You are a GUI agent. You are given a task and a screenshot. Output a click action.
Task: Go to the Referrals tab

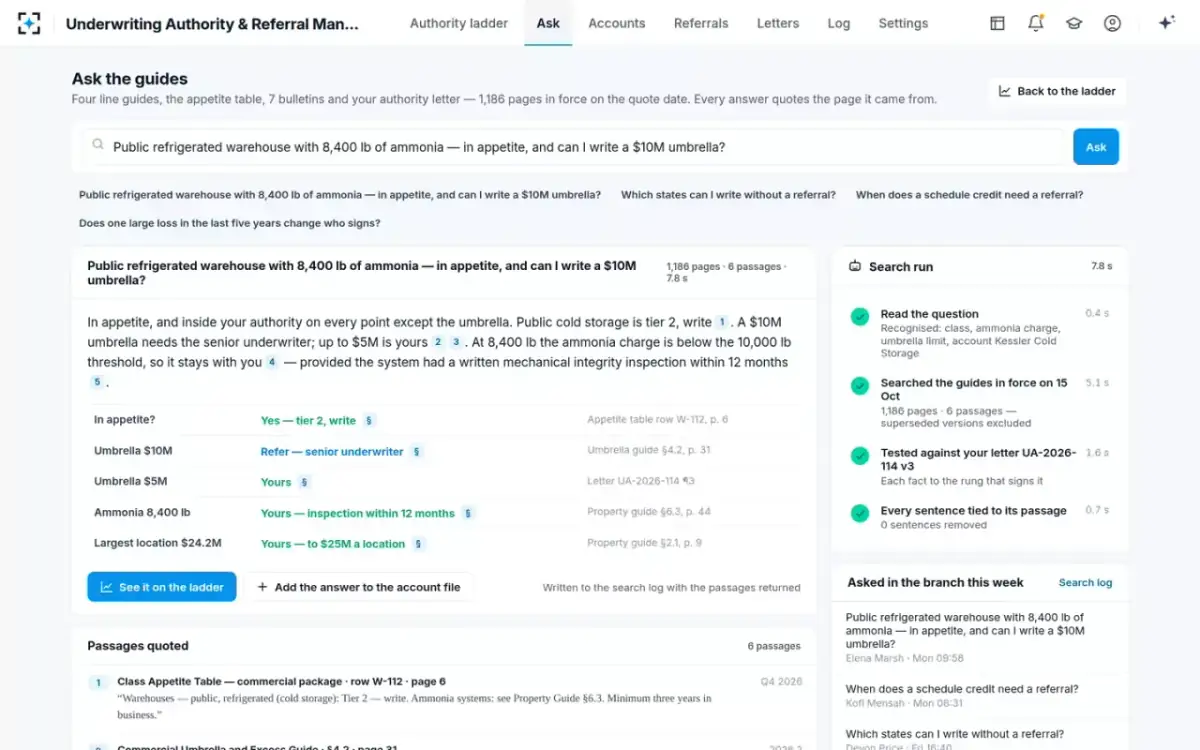click(701, 23)
